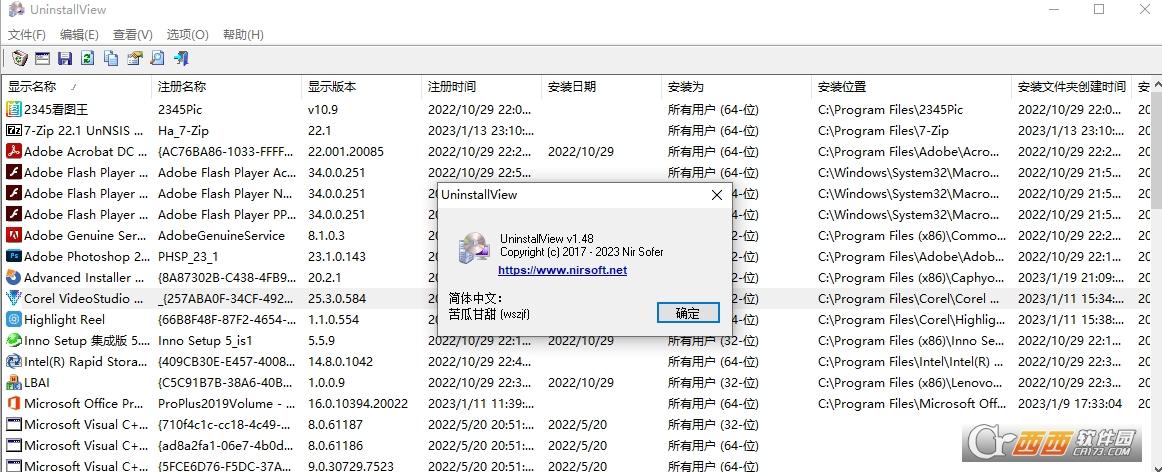
Task: Click the vertical scrollbar of the list
Action: coord(1157,272)
